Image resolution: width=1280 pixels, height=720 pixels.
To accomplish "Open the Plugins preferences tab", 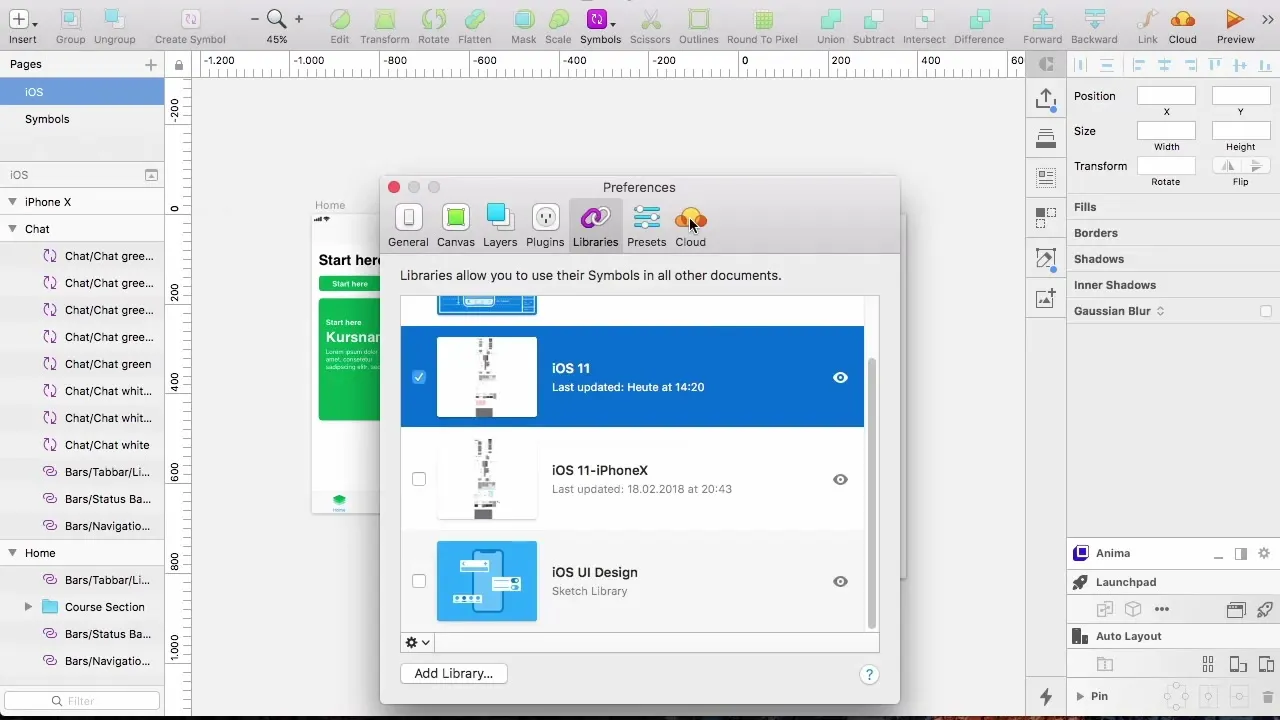I will [545, 226].
